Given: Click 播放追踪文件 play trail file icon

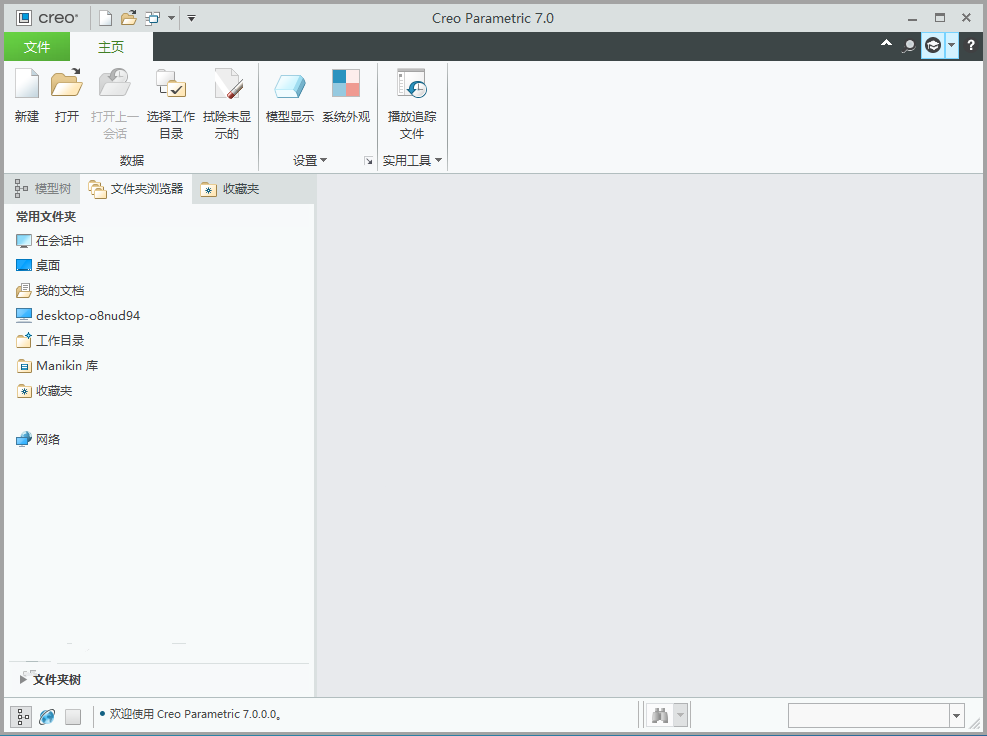Looking at the screenshot, I should point(412,103).
